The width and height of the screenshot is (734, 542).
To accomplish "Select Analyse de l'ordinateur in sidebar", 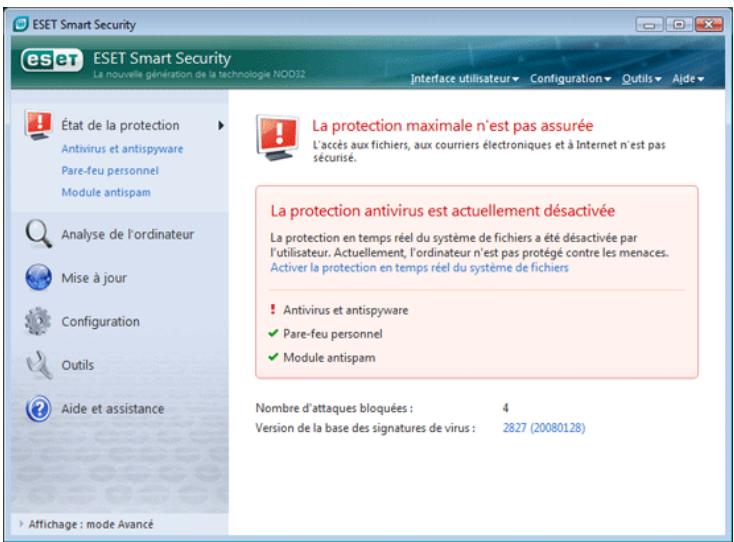I will [x=127, y=234].
